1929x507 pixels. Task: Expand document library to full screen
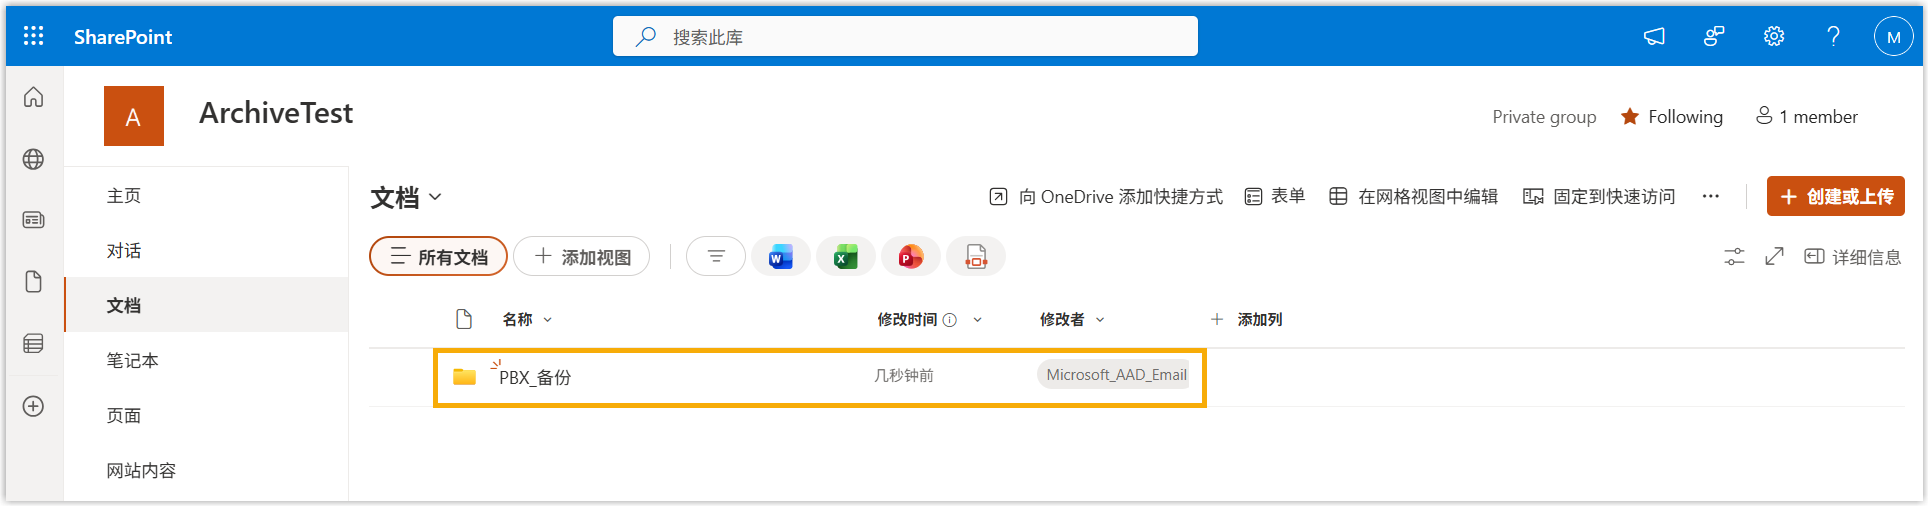pyautogui.click(x=1774, y=257)
